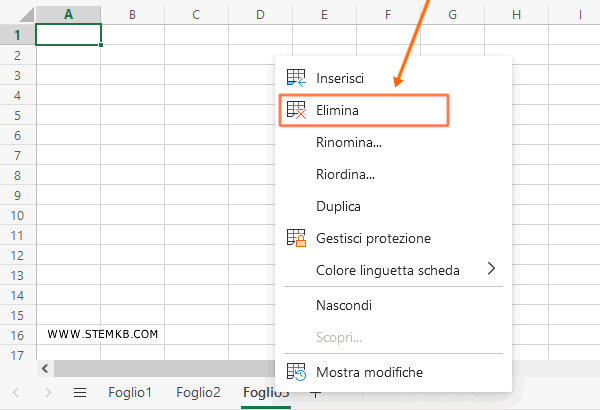The image size is (600, 410).
Task: Open the all-sheets list hamburger icon
Action: [80, 392]
